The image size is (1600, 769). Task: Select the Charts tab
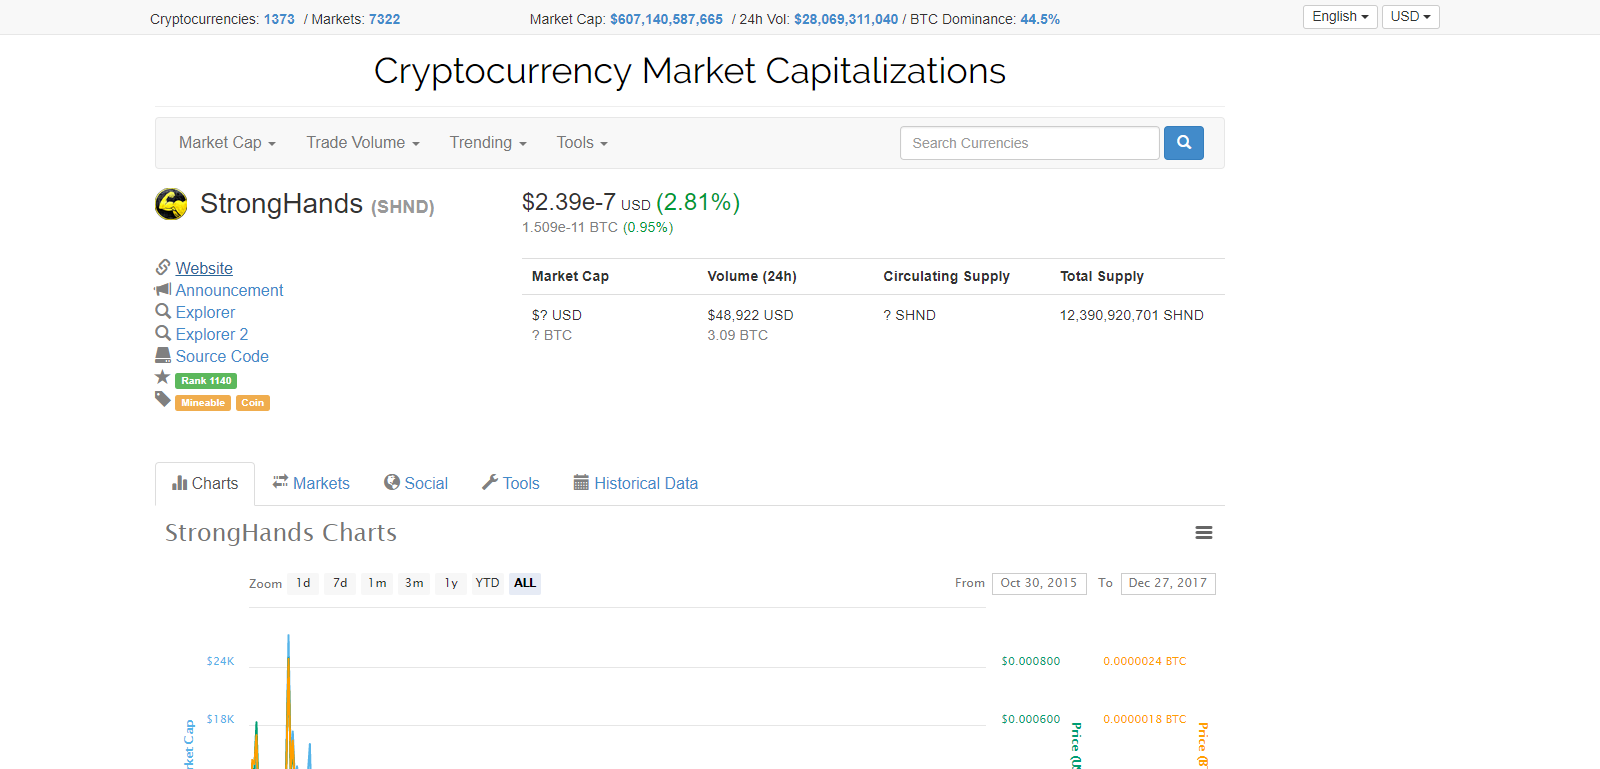205,484
